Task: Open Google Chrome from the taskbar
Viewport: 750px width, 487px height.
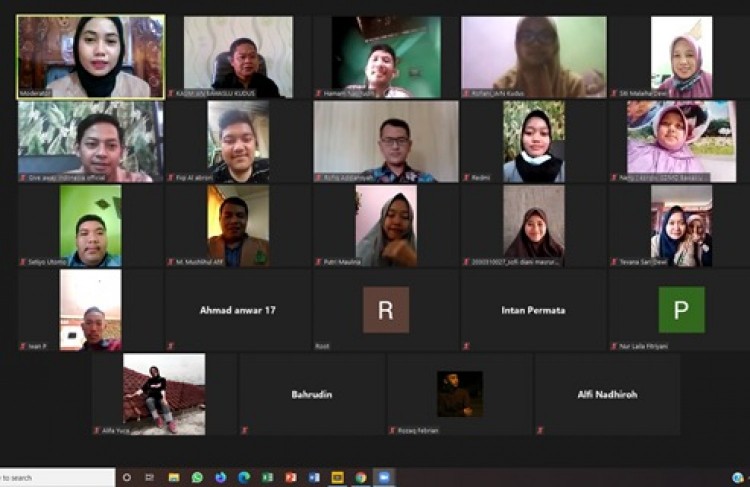Action: coord(361,478)
